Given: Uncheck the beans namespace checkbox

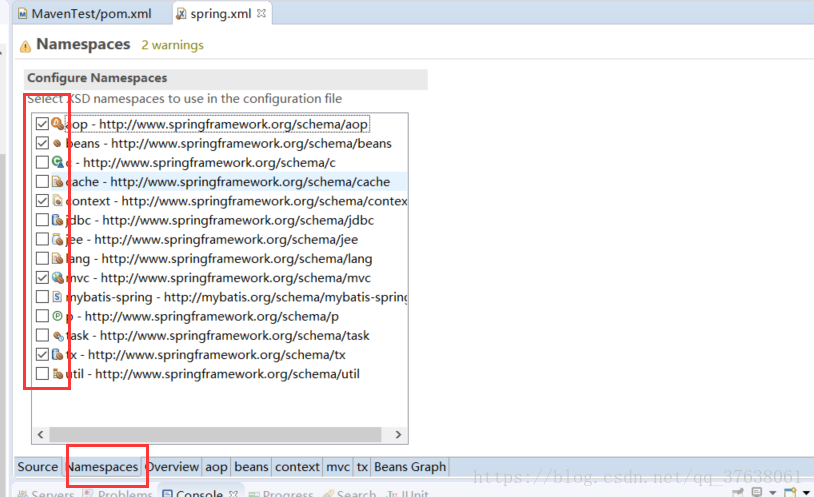Looking at the screenshot, I should pos(42,143).
